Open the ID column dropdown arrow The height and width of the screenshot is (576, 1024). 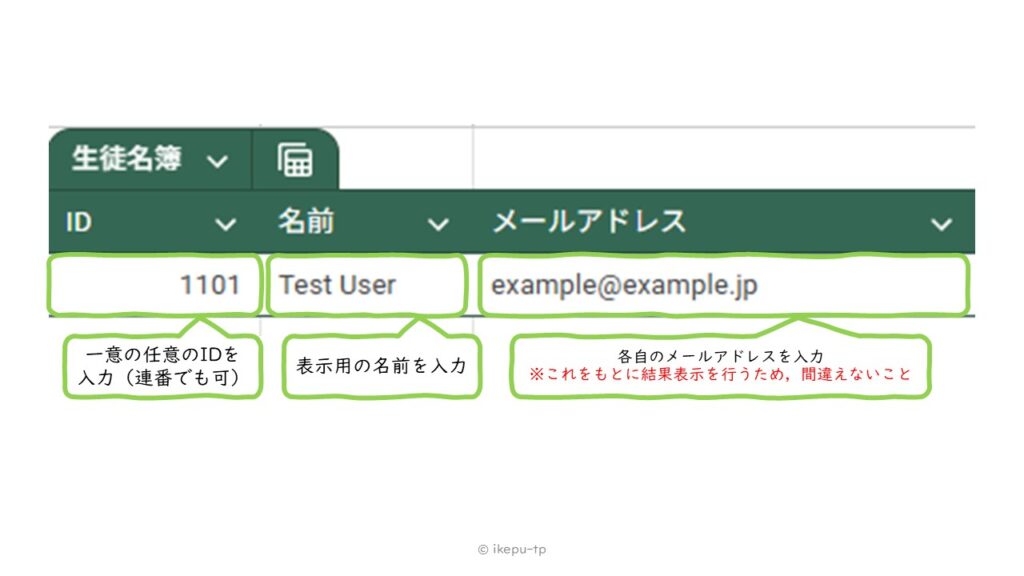click(227, 224)
